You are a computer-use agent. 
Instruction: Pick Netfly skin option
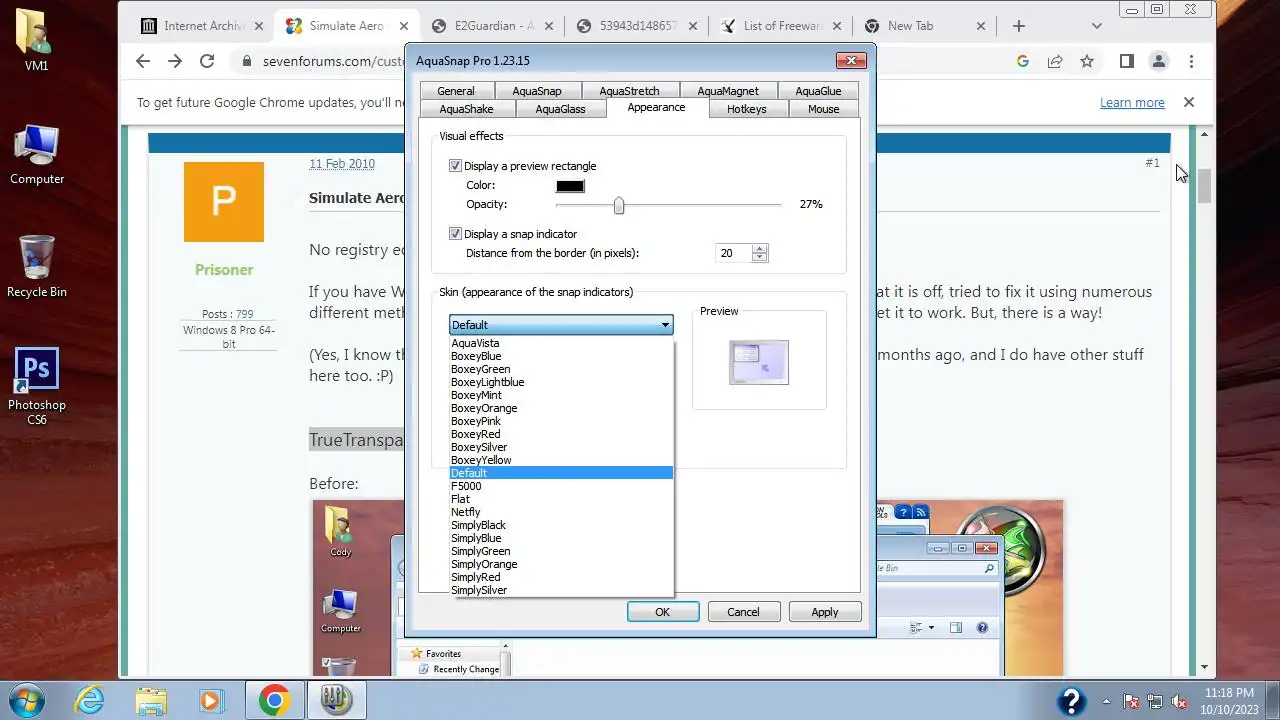tap(561, 512)
